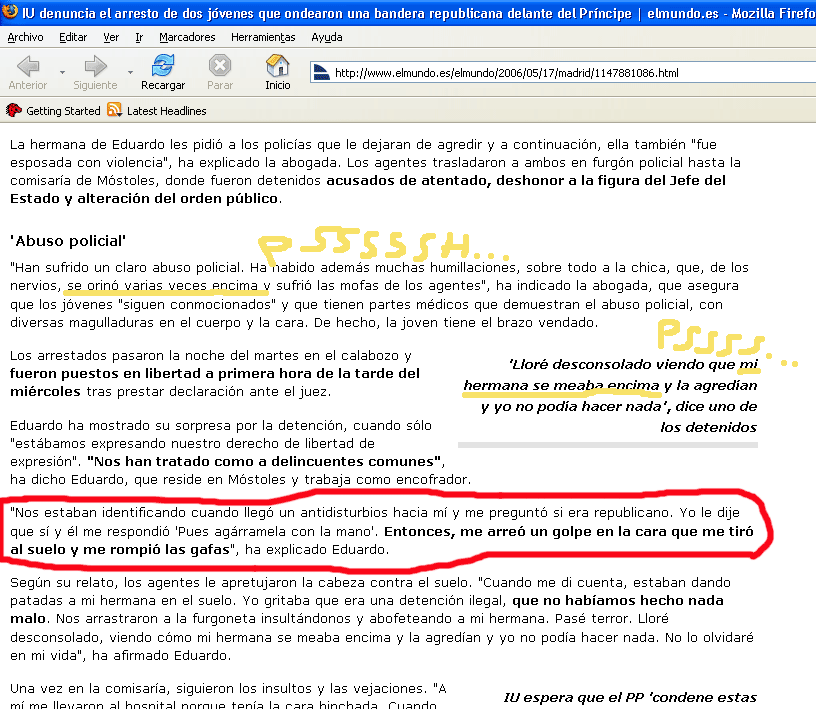Open the Ayuda menu

pyautogui.click(x=326, y=37)
